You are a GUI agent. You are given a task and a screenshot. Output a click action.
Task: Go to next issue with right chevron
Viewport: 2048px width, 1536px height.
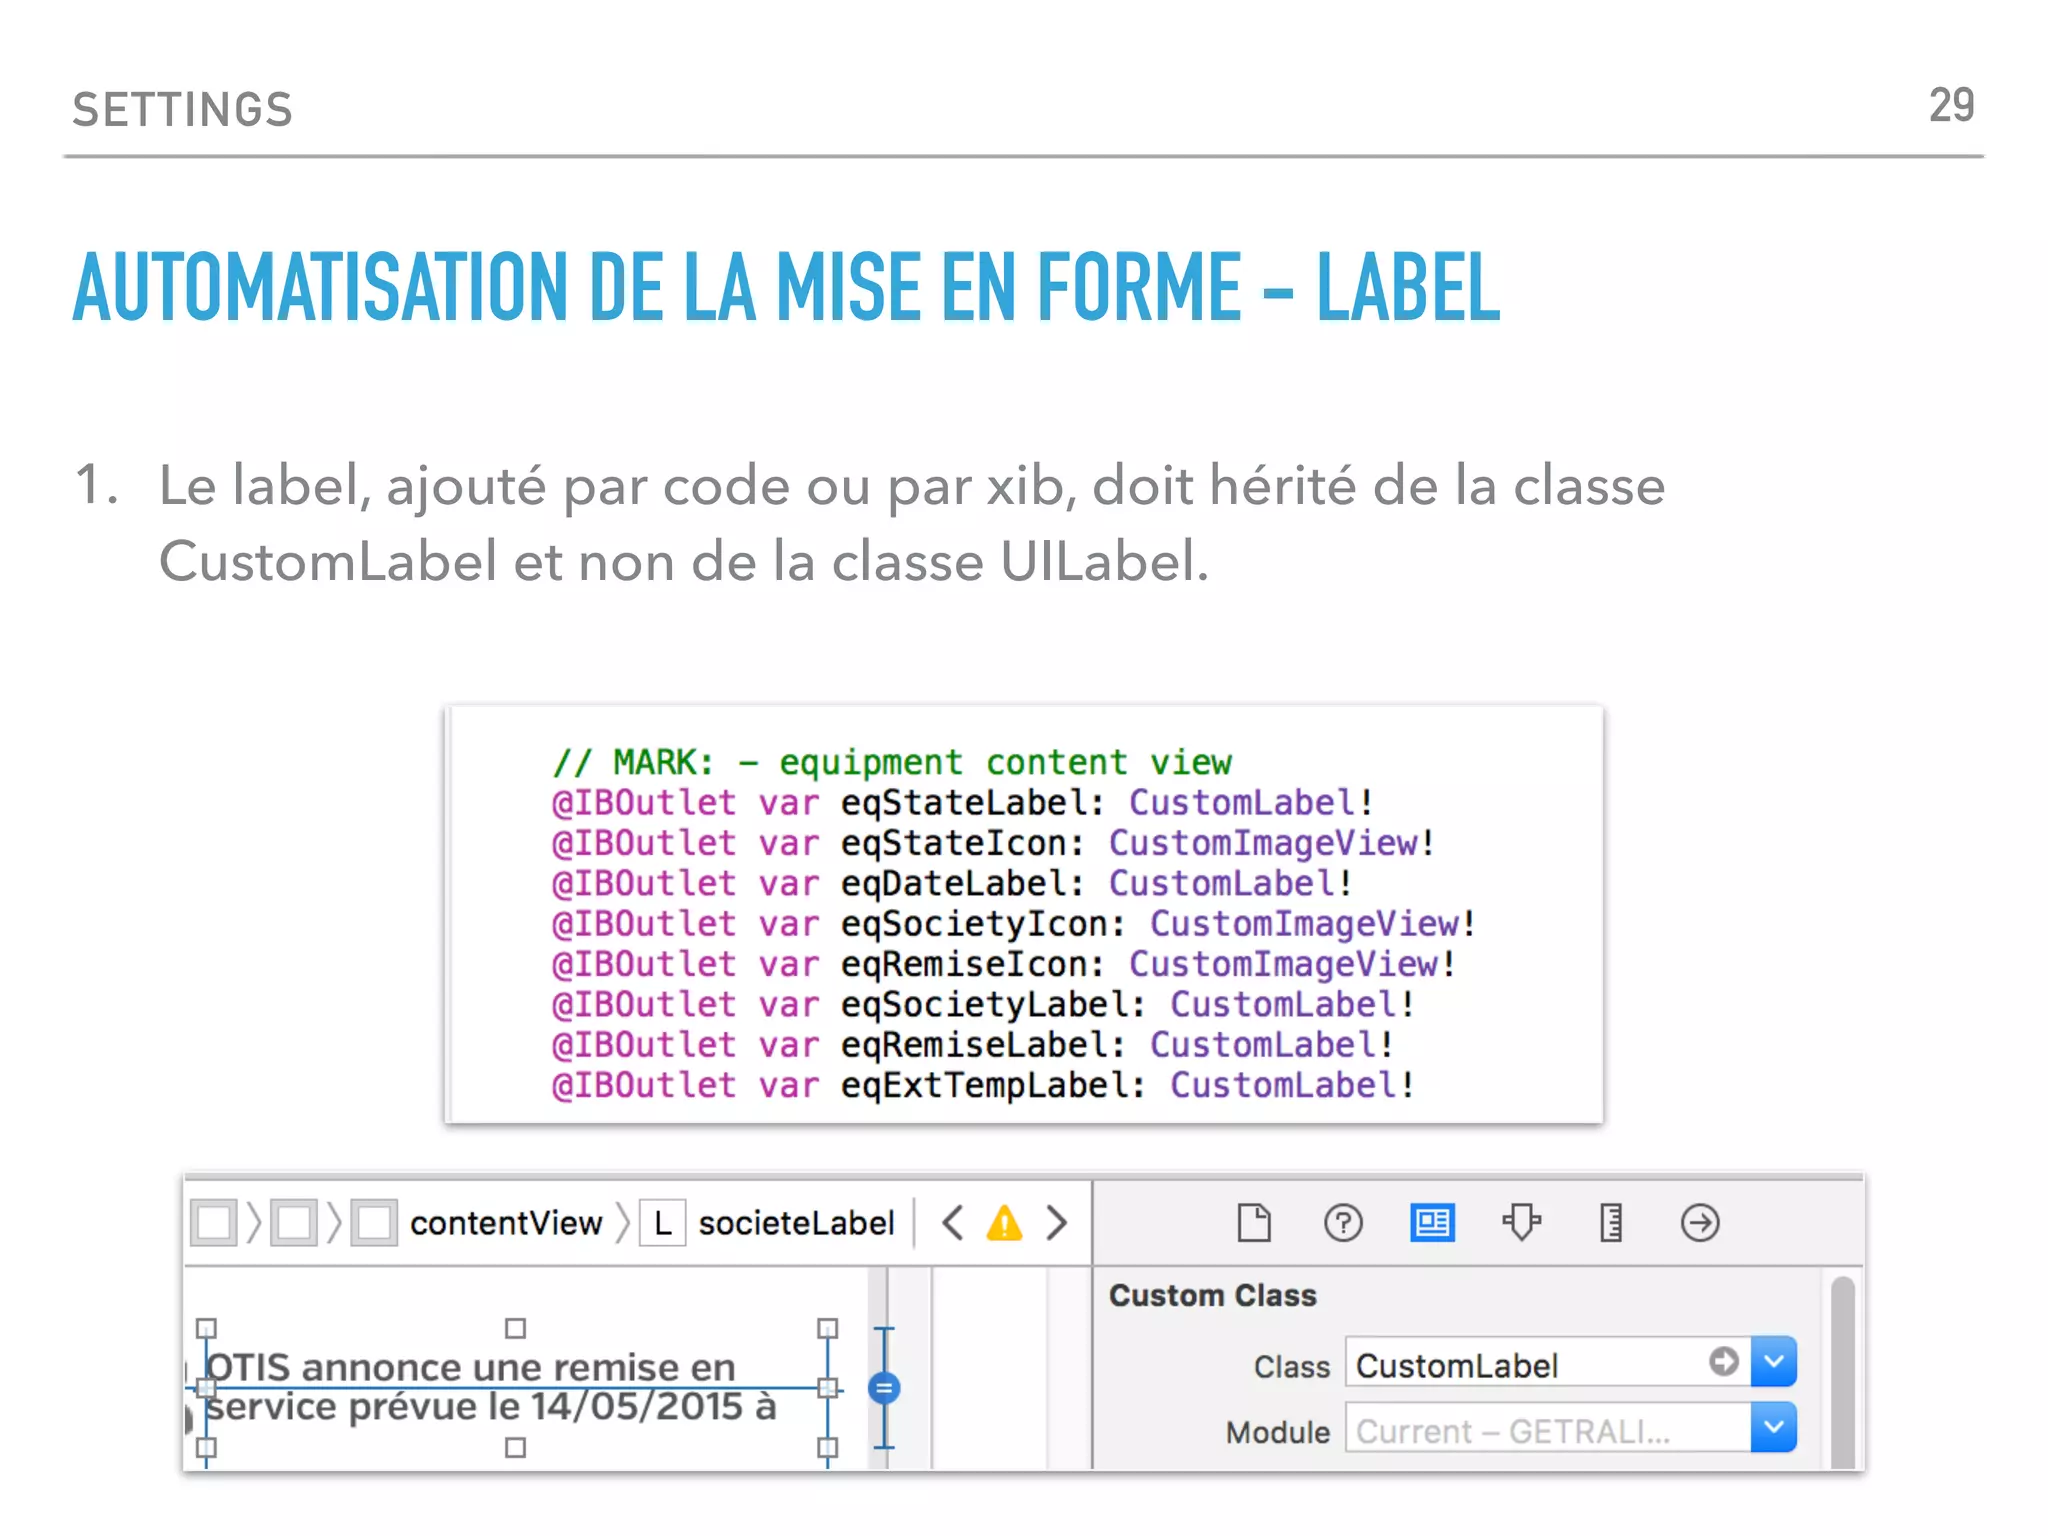(x=1057, y=1222)
